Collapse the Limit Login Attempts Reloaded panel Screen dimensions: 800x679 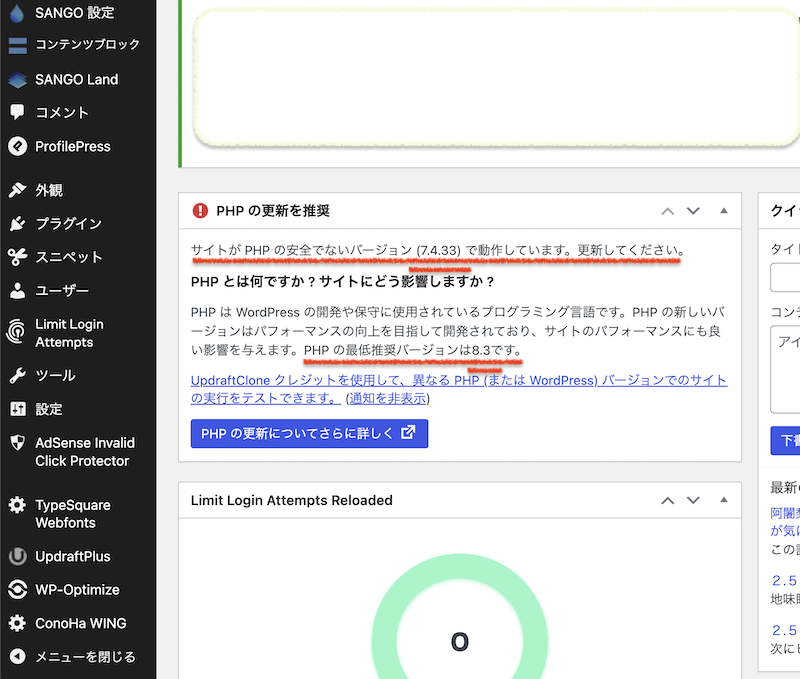pos(723,500)
